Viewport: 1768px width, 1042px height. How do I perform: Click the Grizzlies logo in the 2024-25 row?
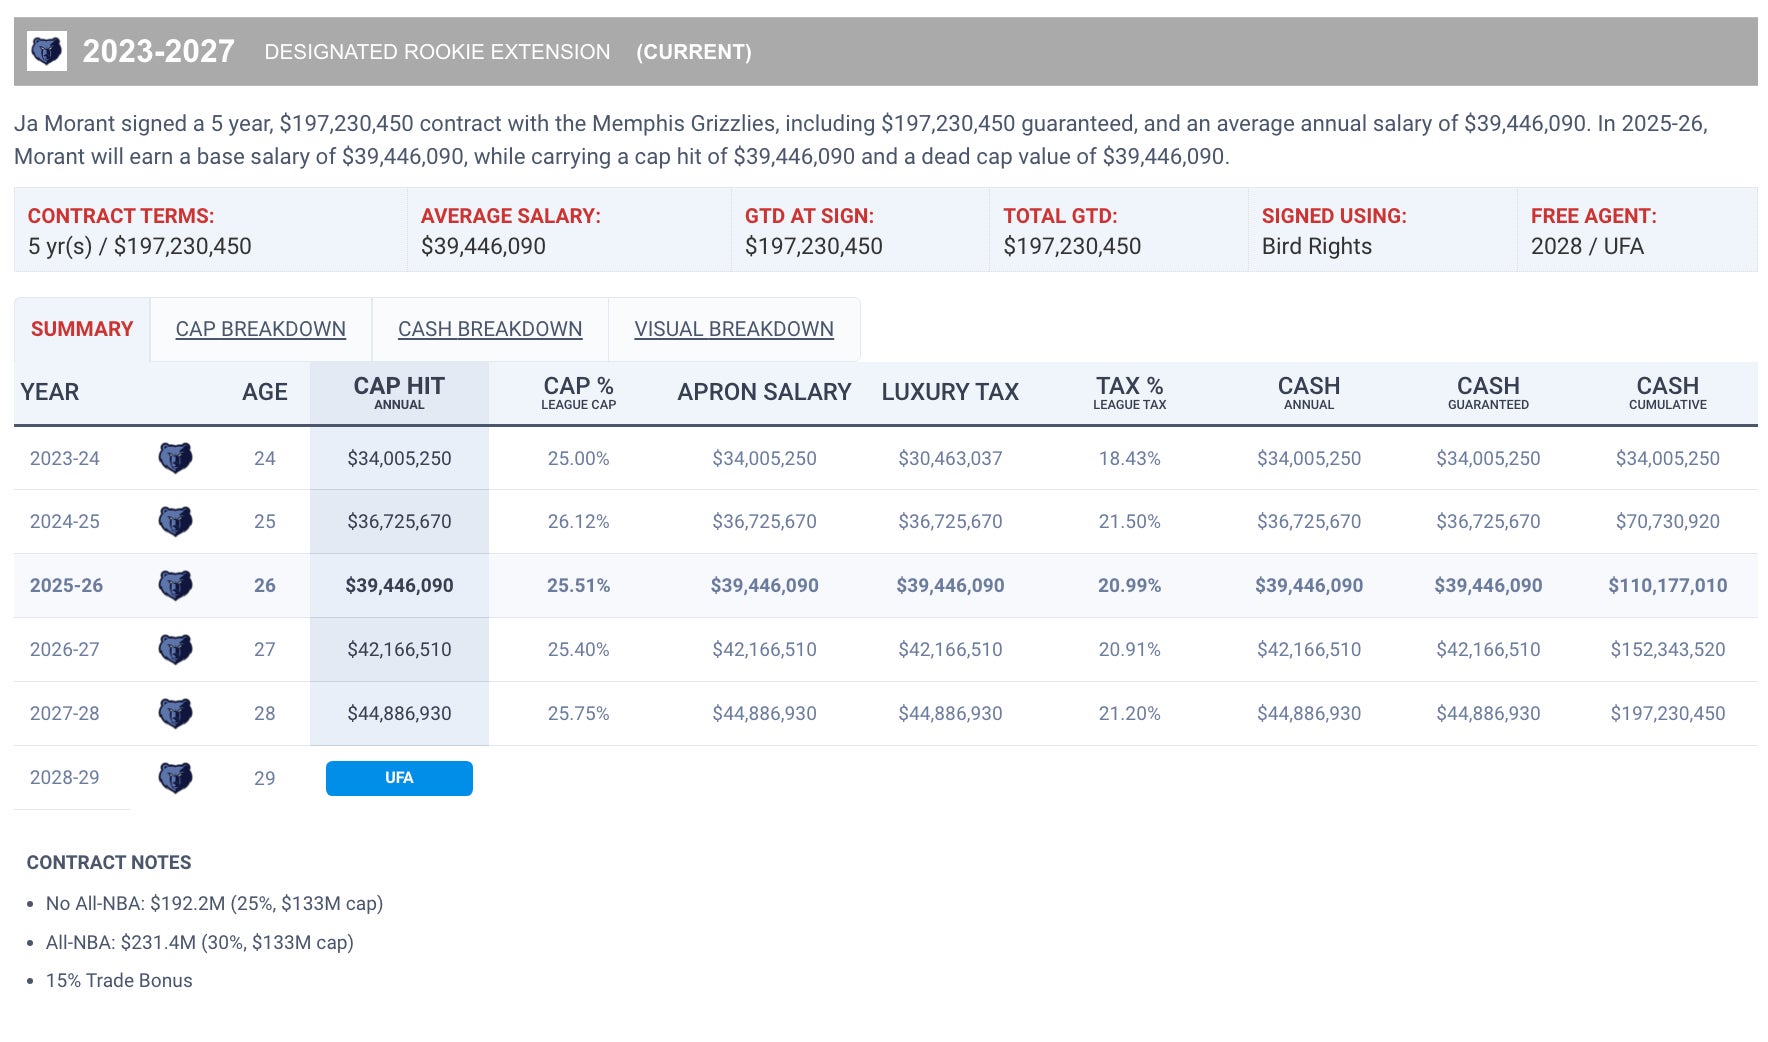[x=175, y=521]
